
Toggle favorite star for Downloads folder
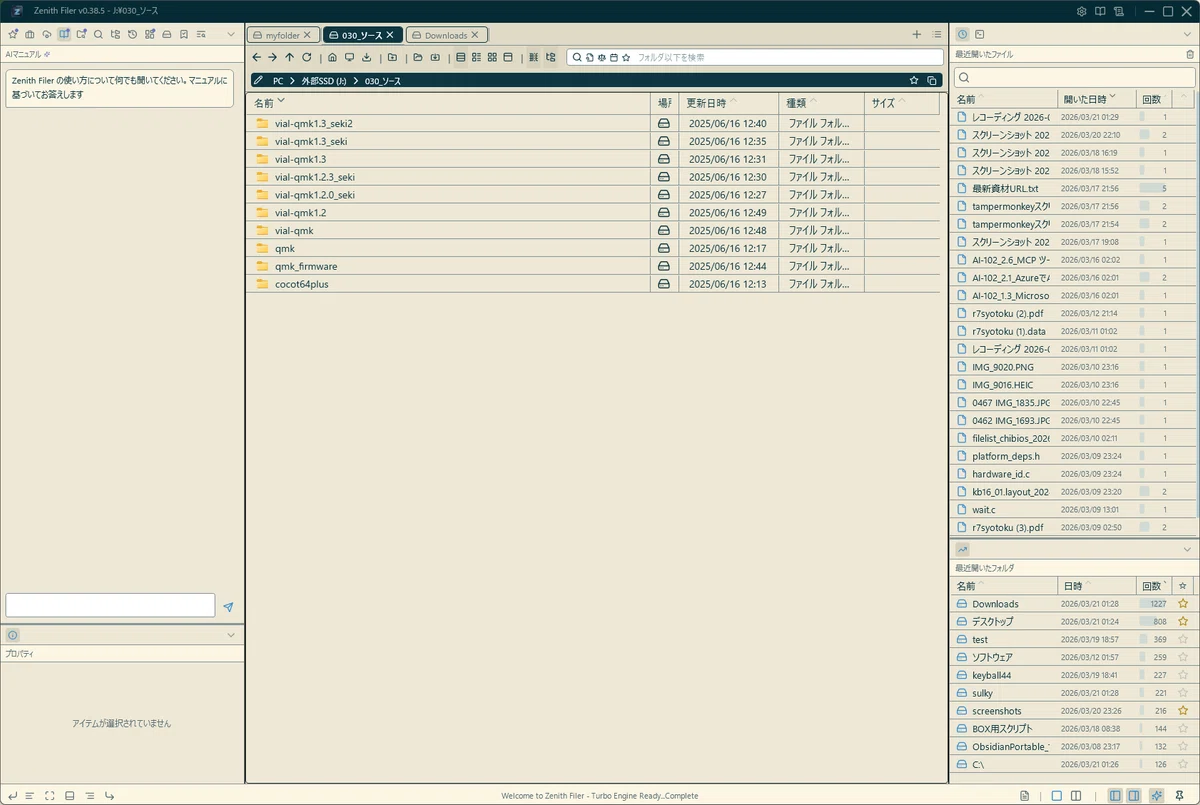(x=1183, y=603)
